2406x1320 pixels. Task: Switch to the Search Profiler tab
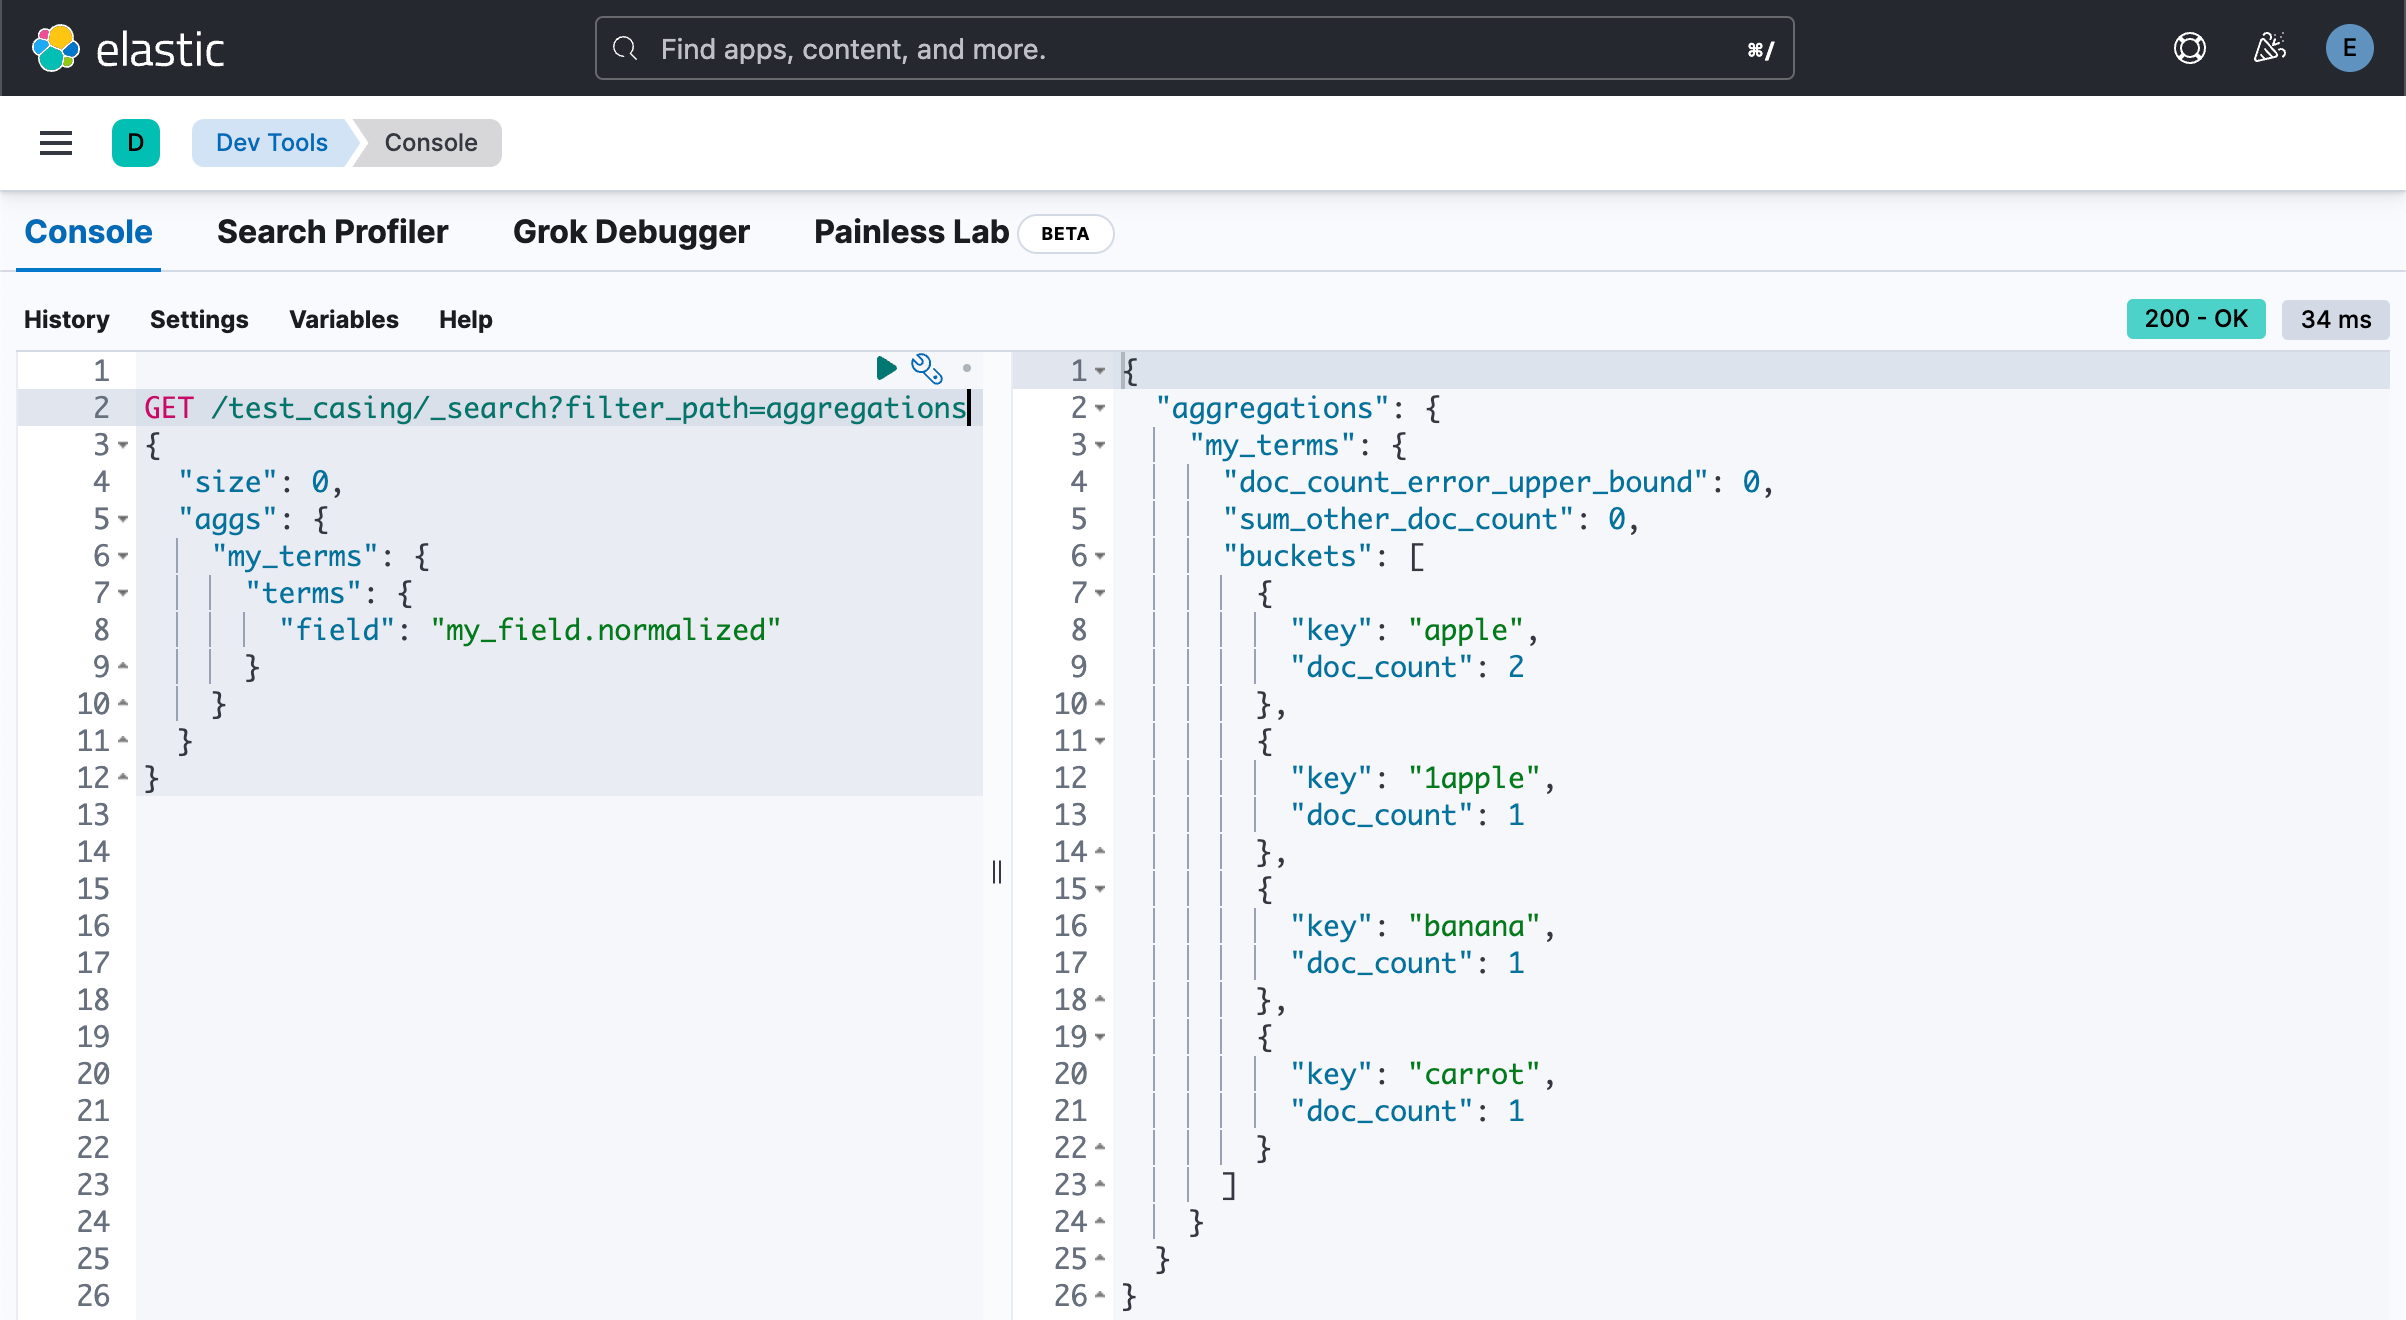coord(333,229)
